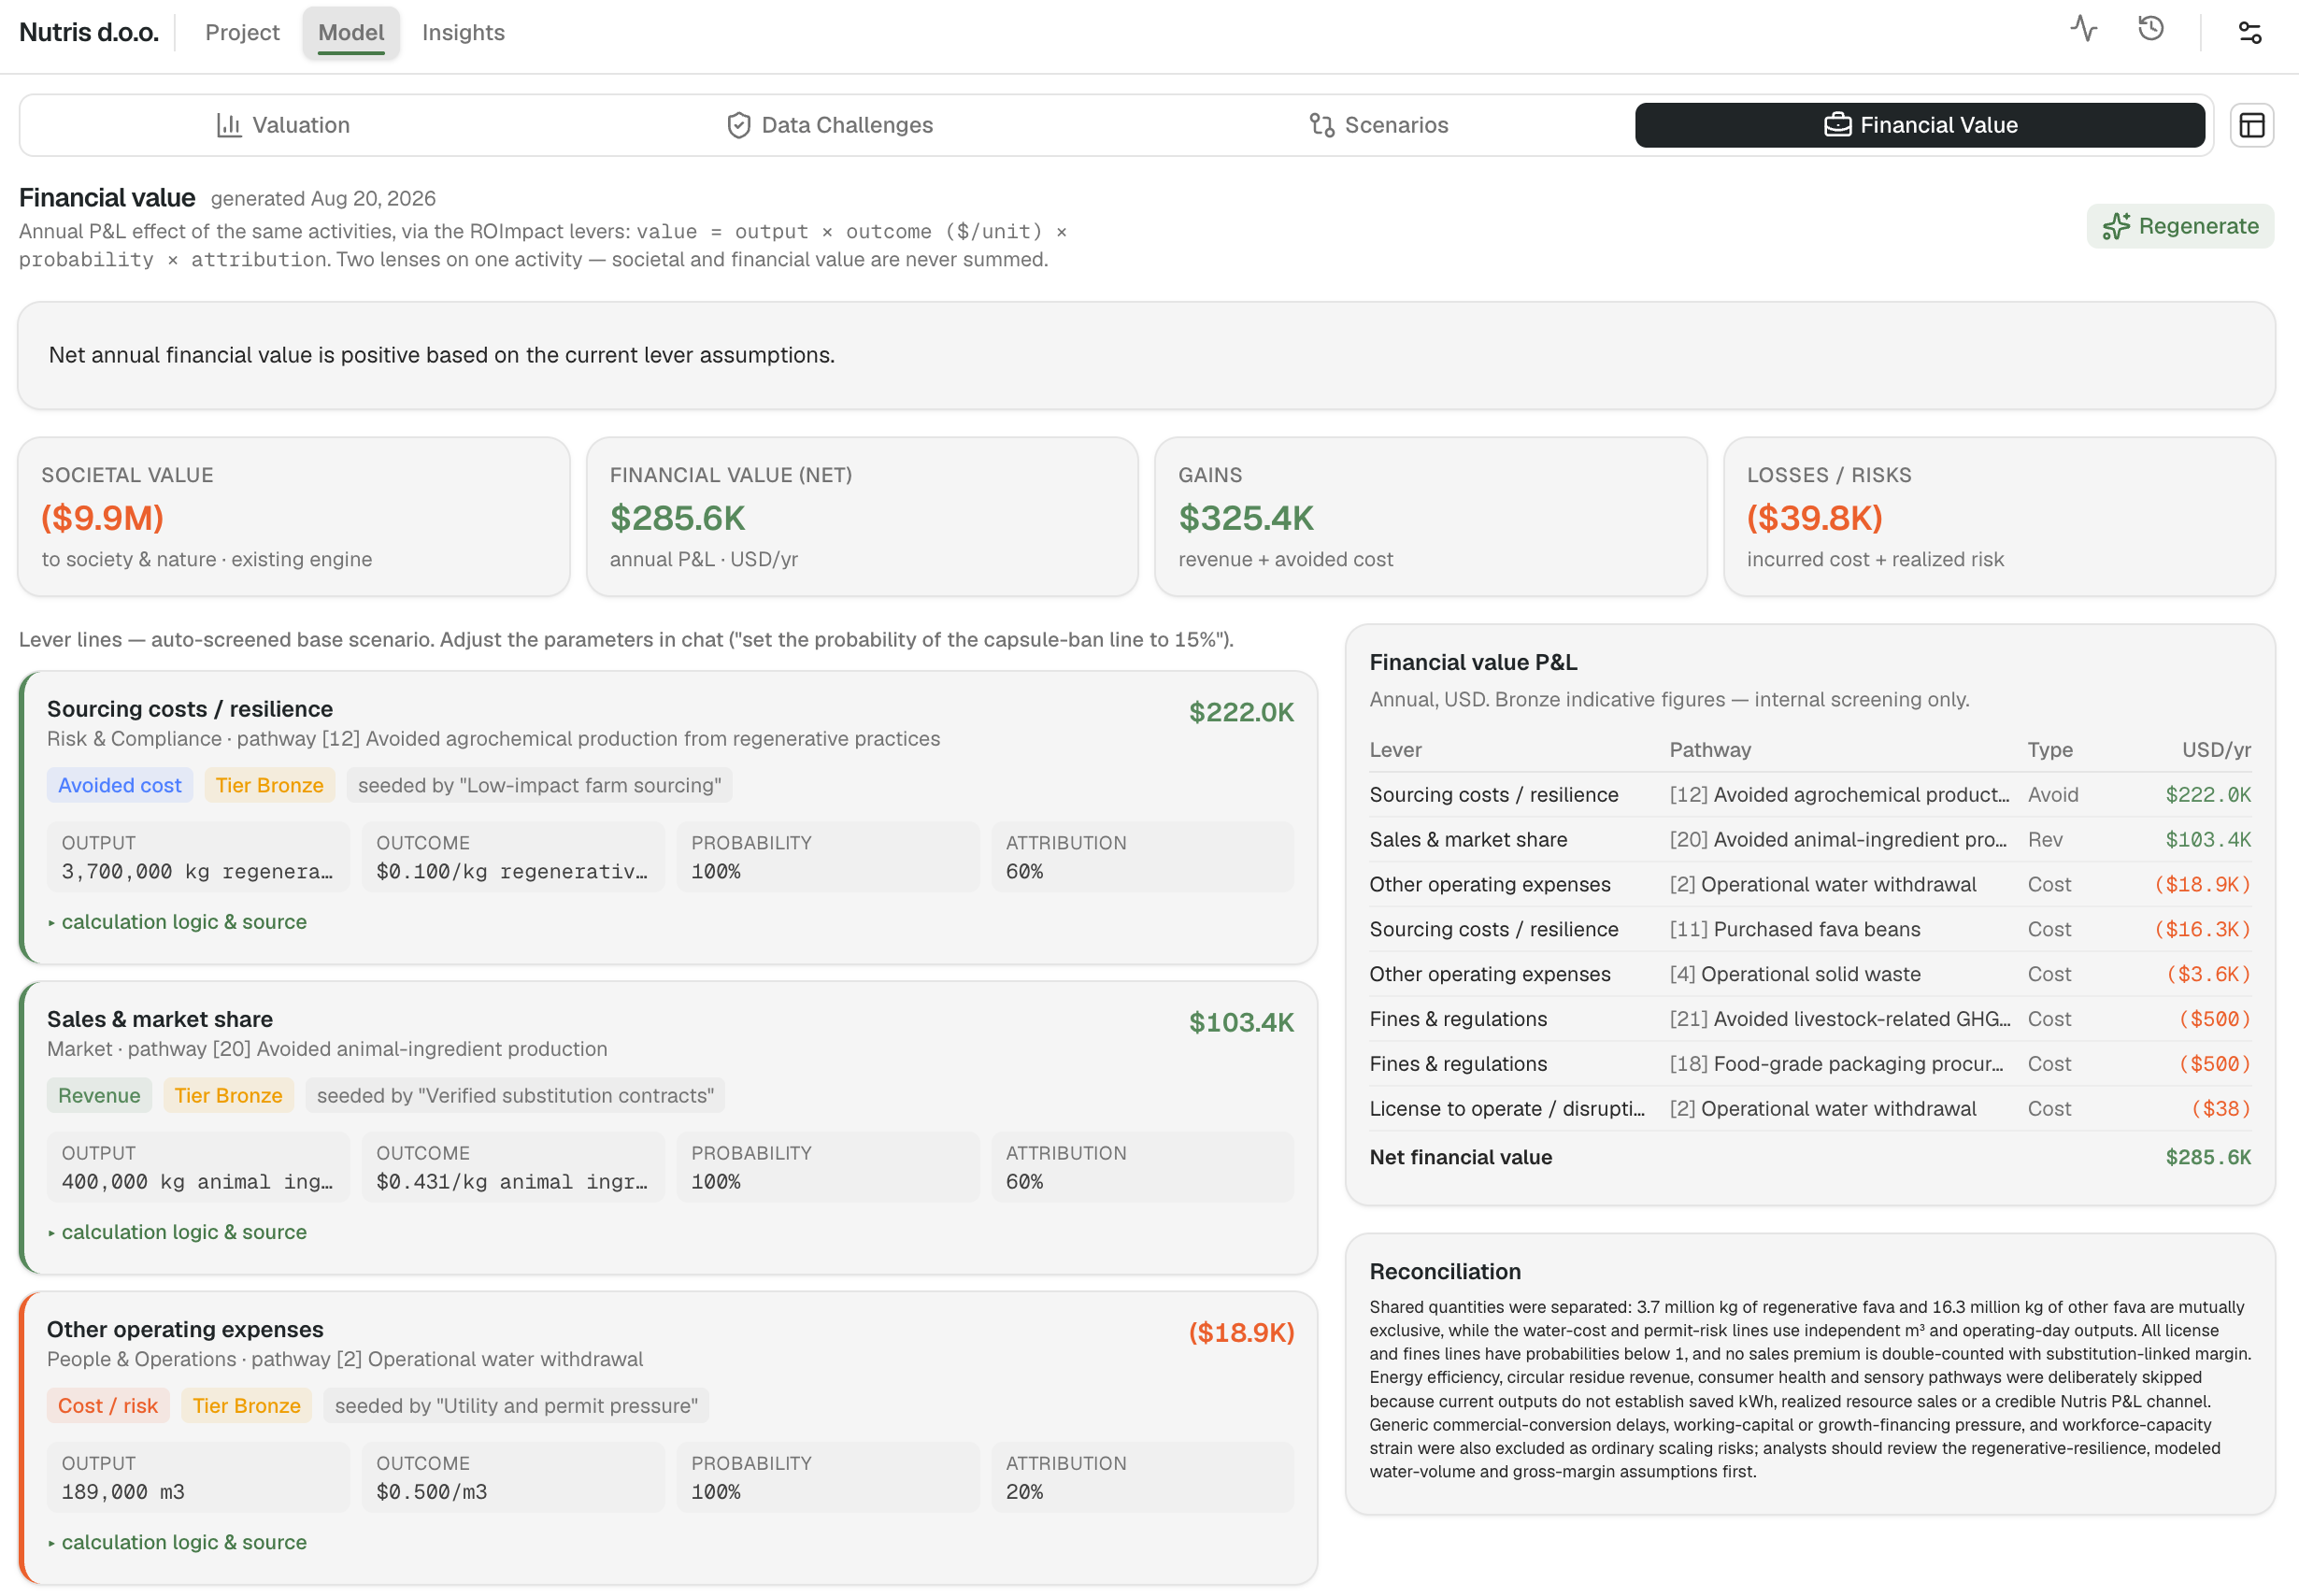Open the settings sliders icon
Screen dimensions: 2299x1596
pos(2250,33)
